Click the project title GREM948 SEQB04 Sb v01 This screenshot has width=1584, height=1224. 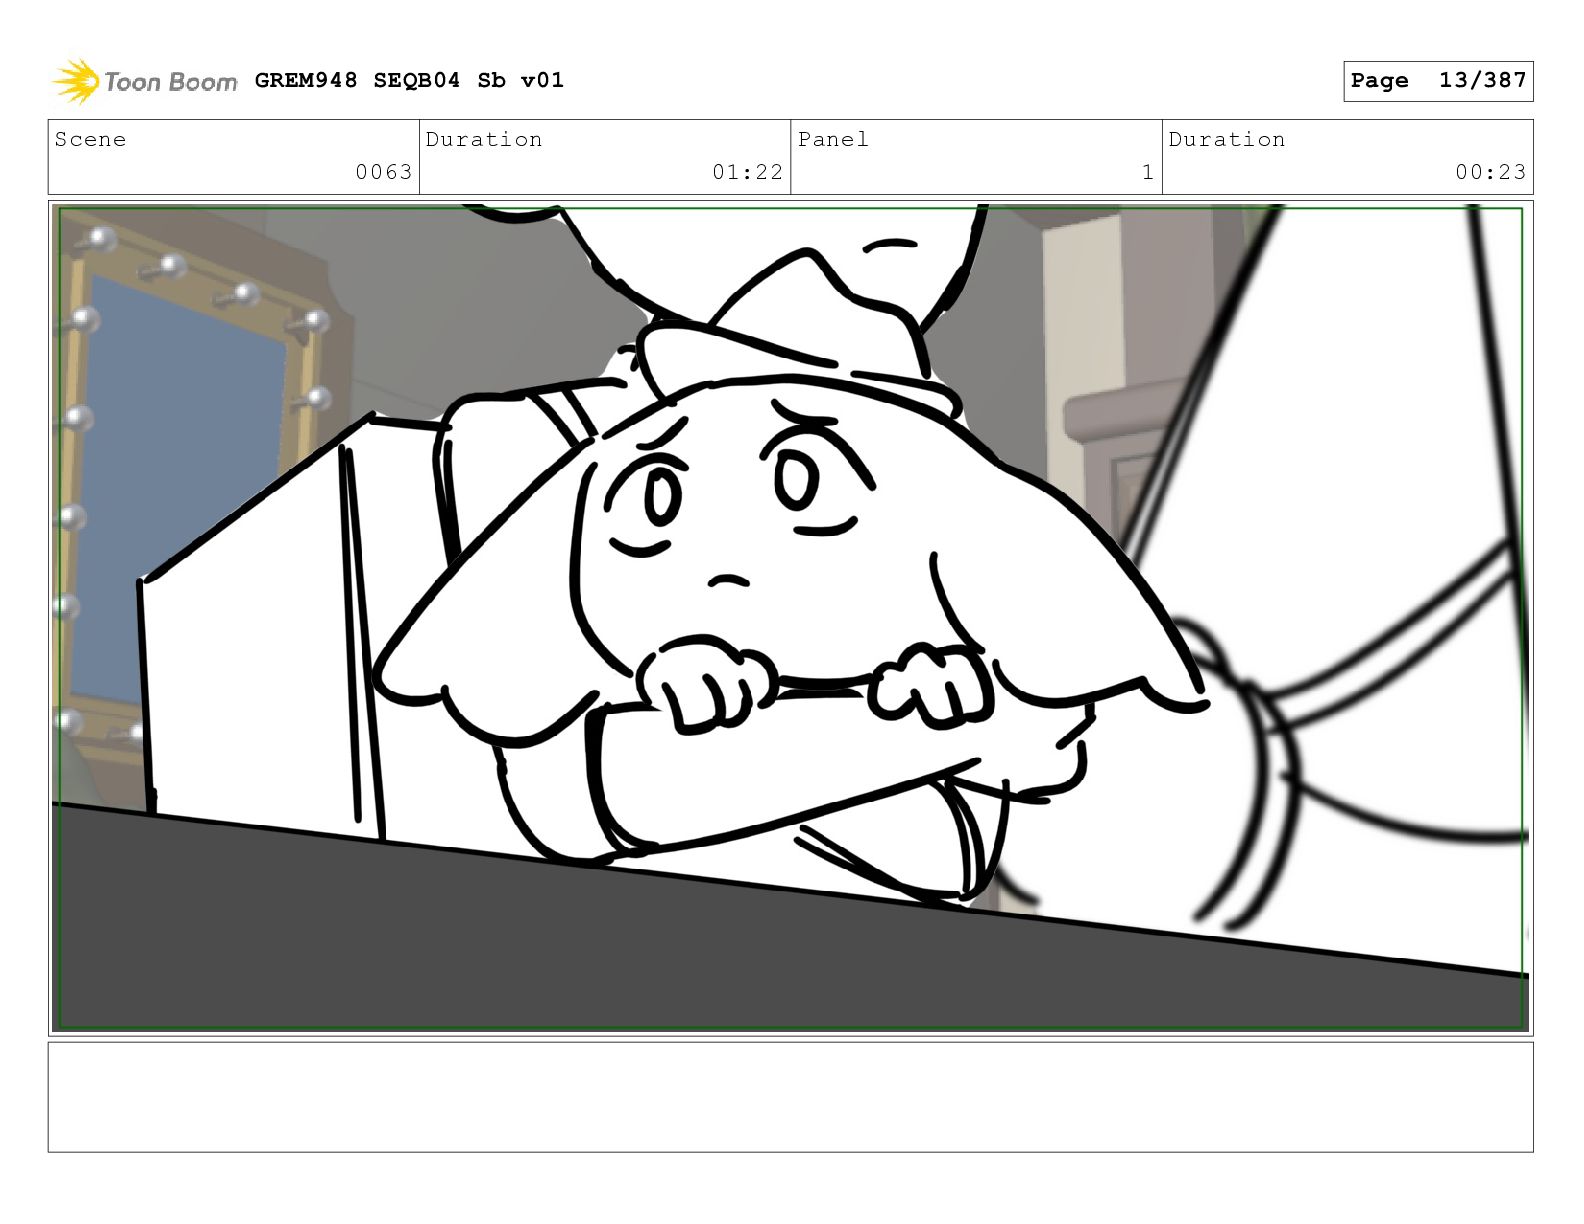pos(409,80)
